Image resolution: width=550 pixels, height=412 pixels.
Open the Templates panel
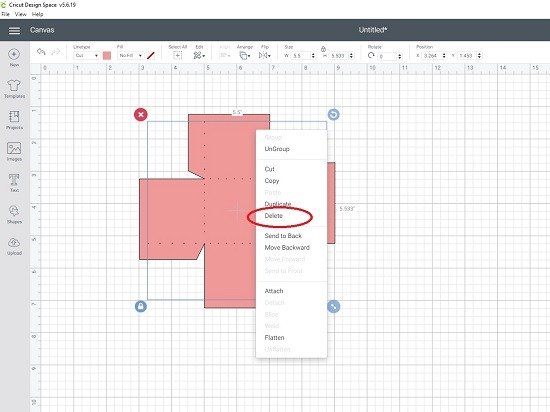point(14,88)
